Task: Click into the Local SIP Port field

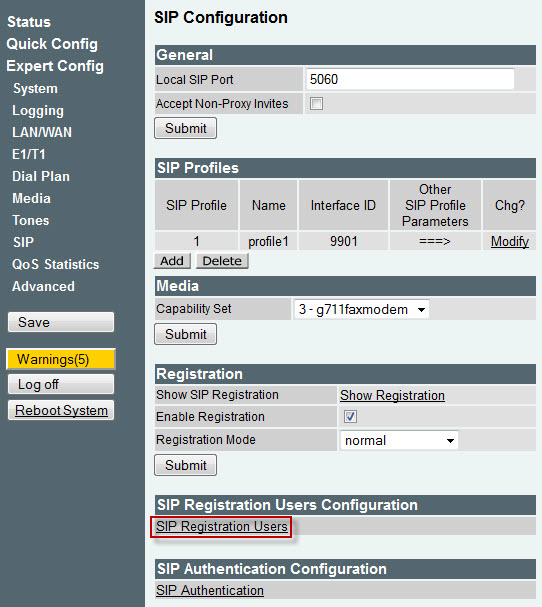Action: 410,79
